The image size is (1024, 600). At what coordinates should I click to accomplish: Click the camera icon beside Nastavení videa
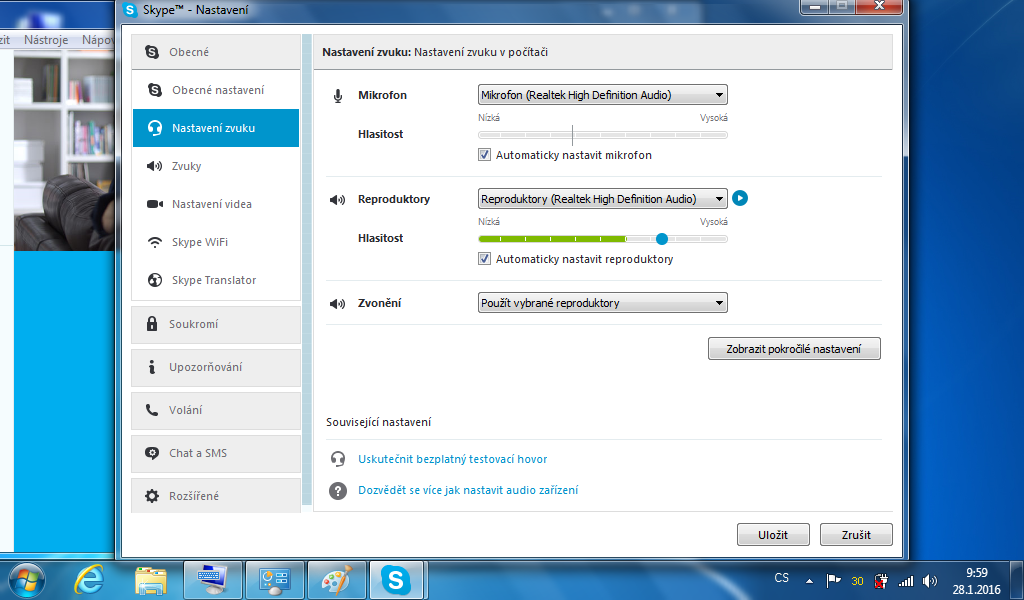coord(155,204)
